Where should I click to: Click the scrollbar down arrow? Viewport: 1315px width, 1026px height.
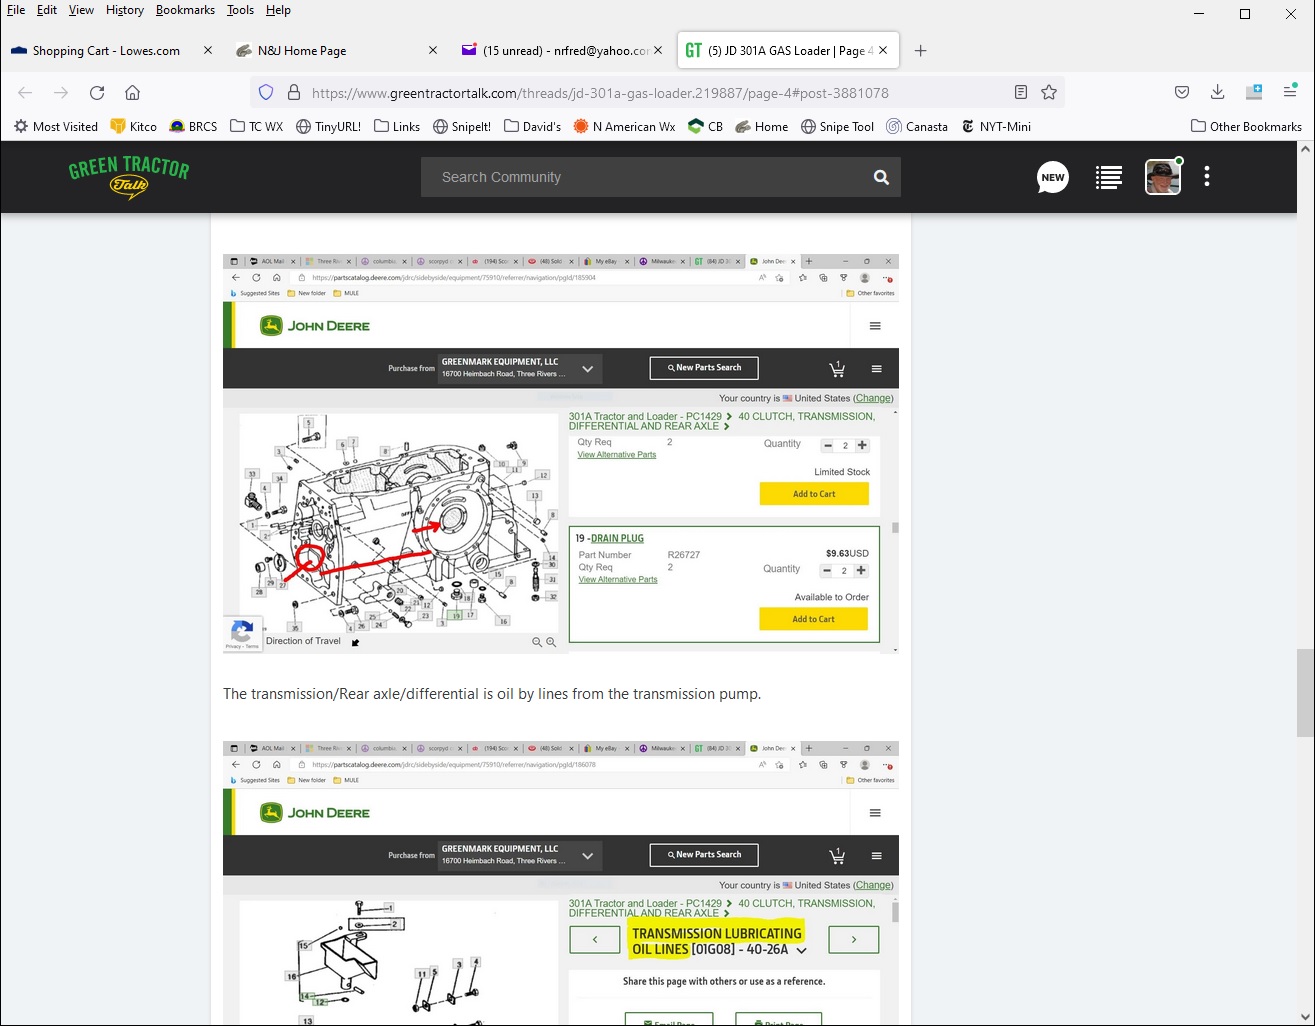(x=1305, y=1018)
